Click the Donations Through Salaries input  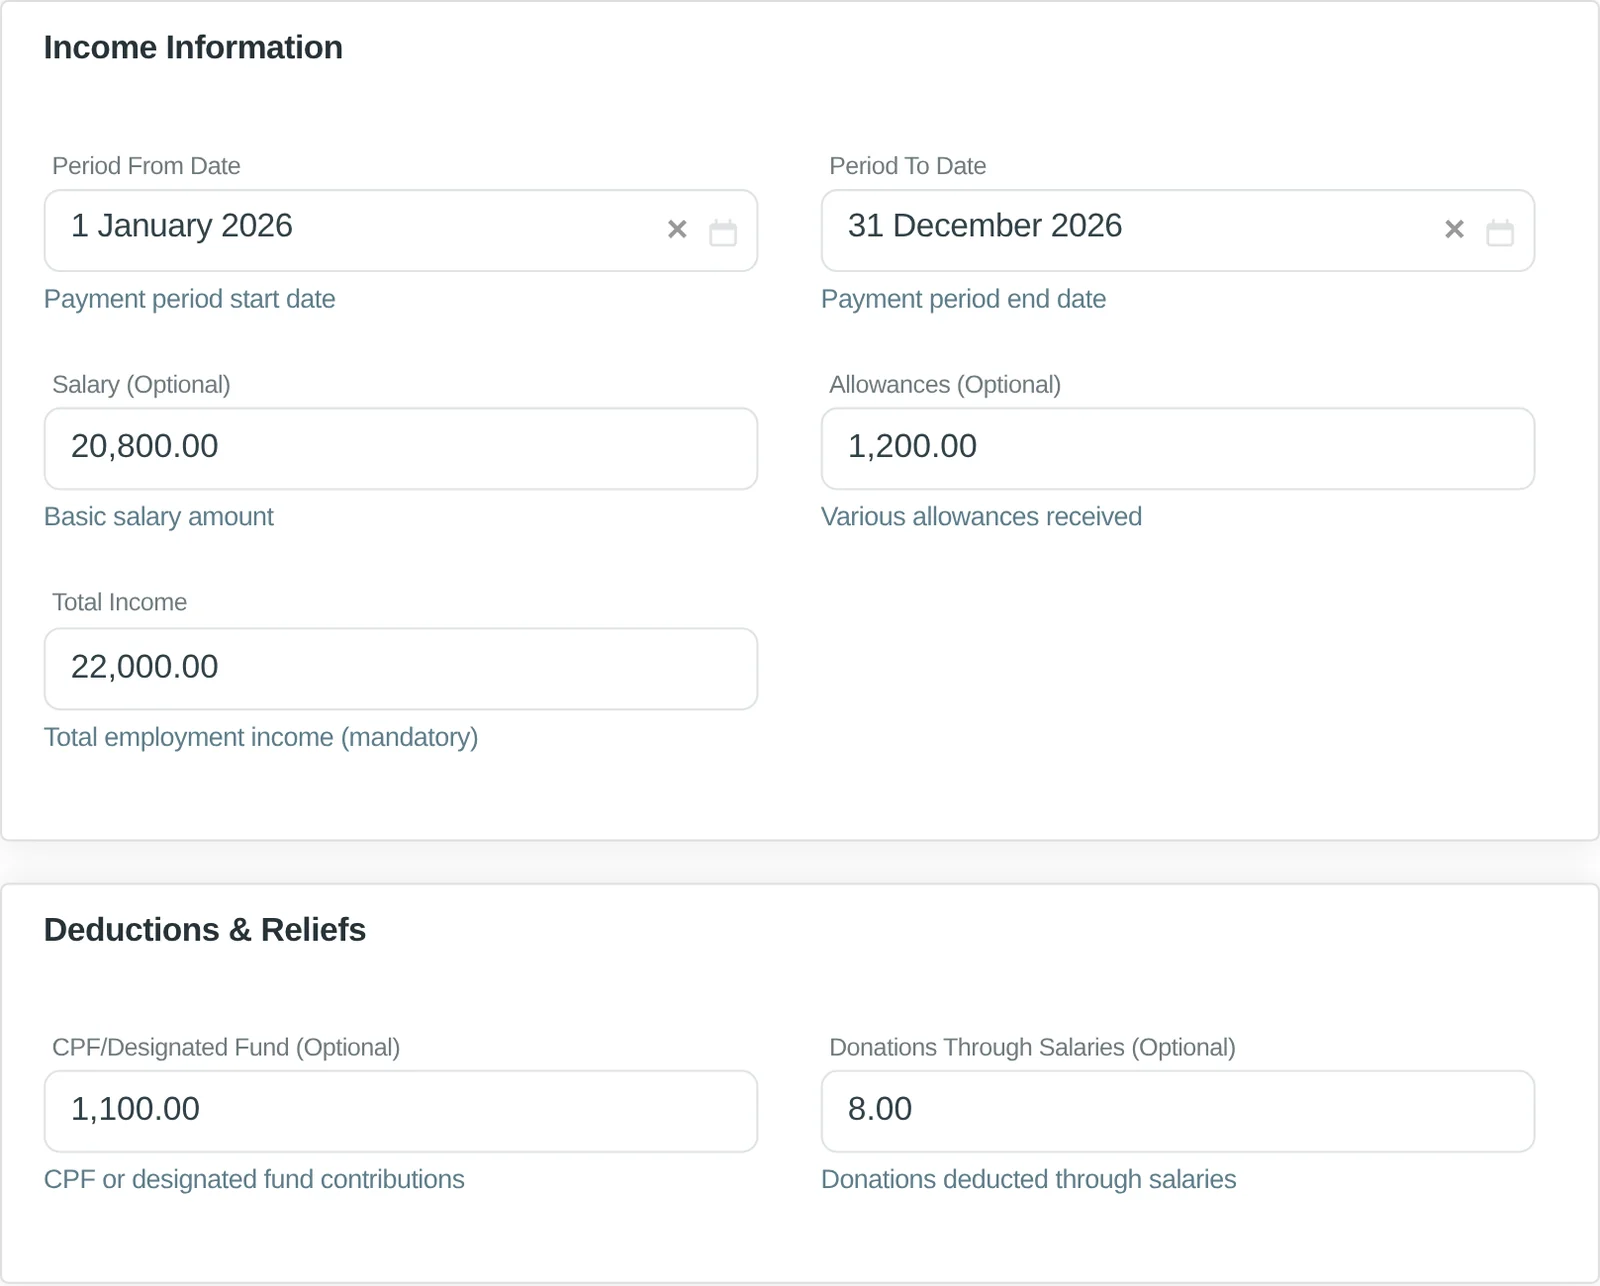pos(1178,1111)
